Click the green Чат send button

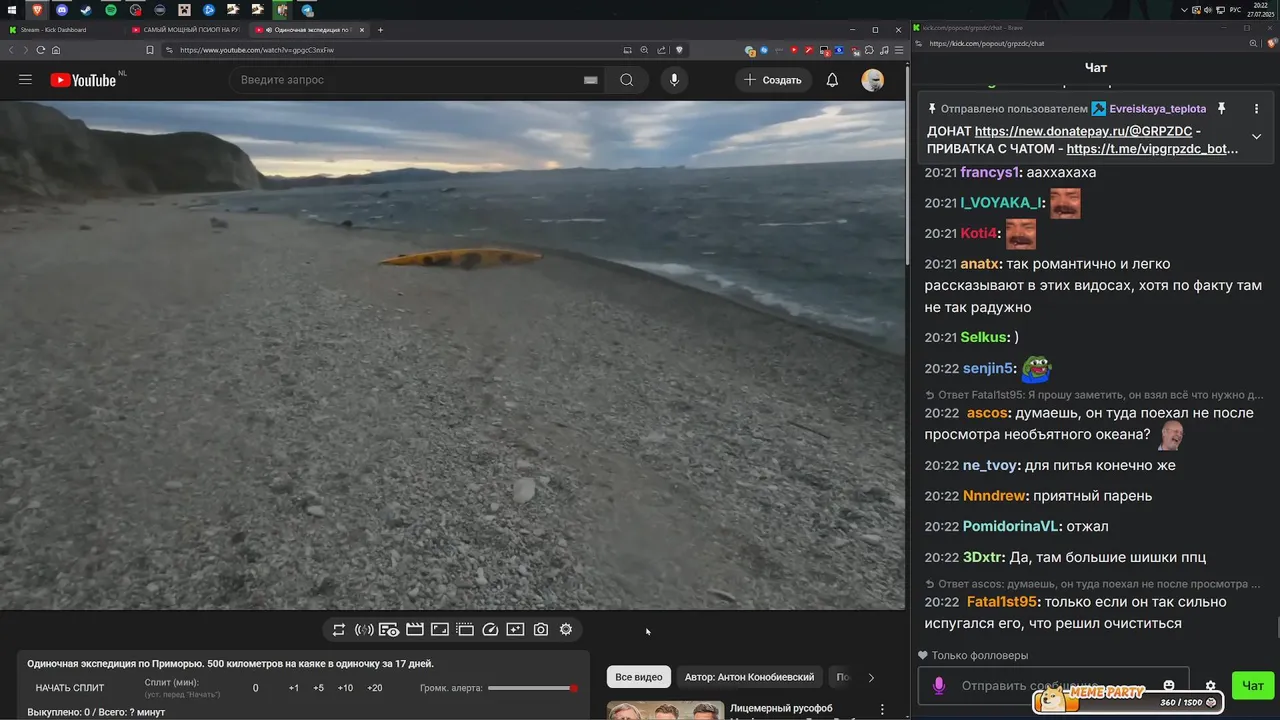(x=1253, y=686)
